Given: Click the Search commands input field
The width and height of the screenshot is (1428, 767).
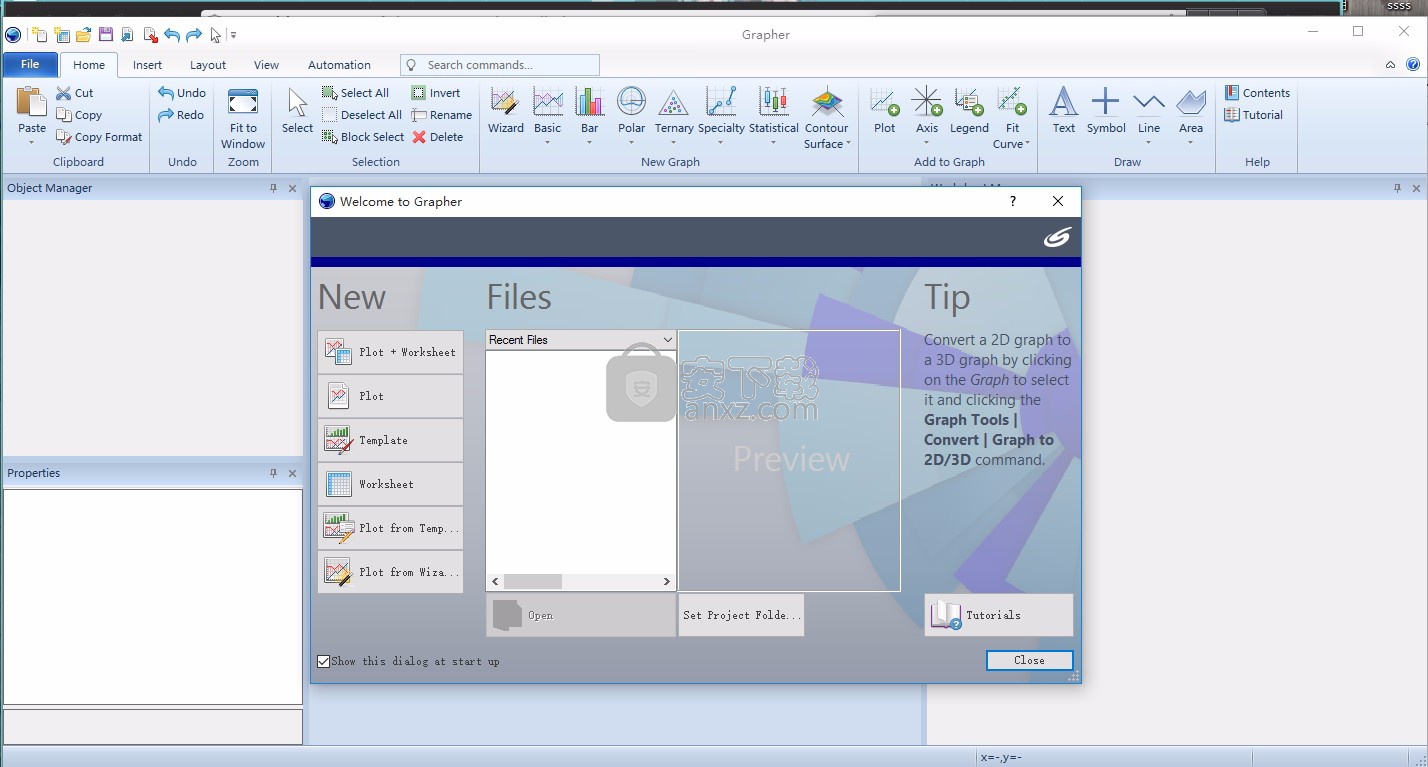Looking at the screenshot, I should pos(500,65).
